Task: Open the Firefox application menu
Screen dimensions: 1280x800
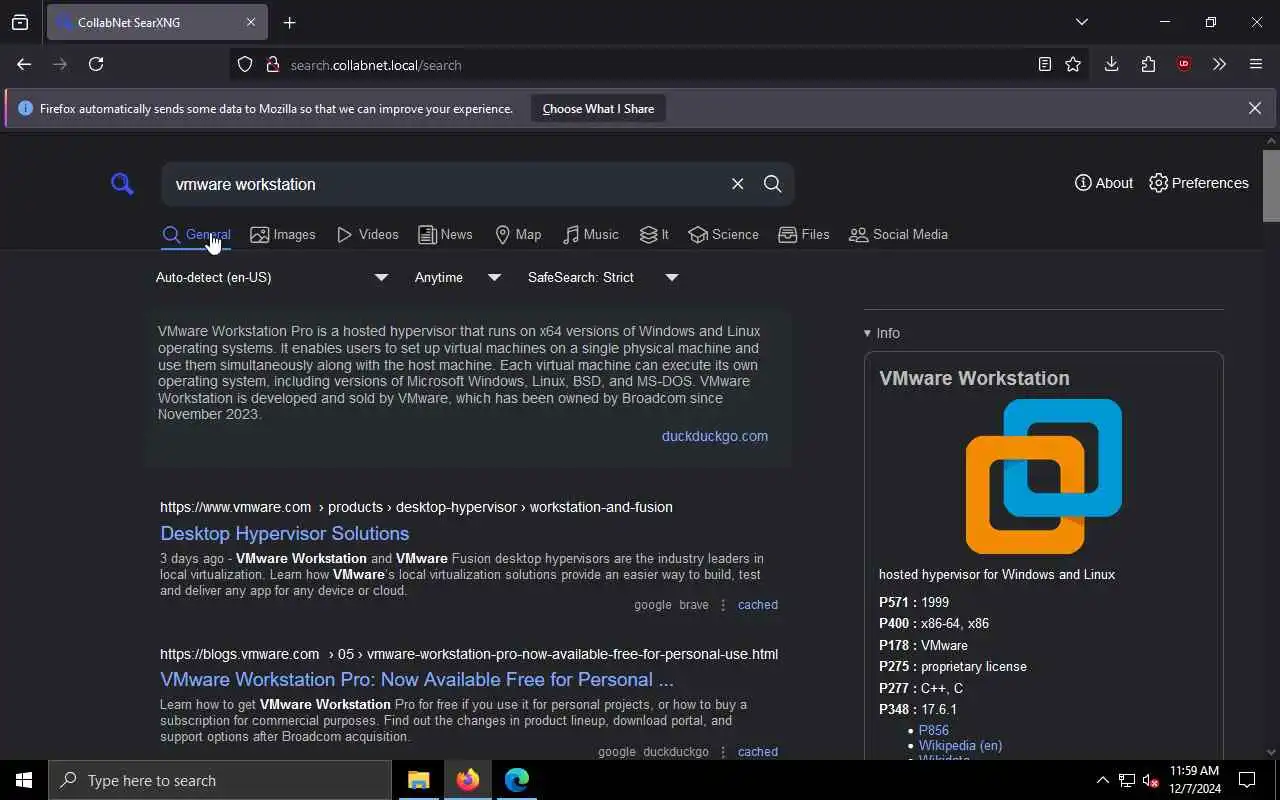Action: pyautogui.click(x=1256, y=64)
